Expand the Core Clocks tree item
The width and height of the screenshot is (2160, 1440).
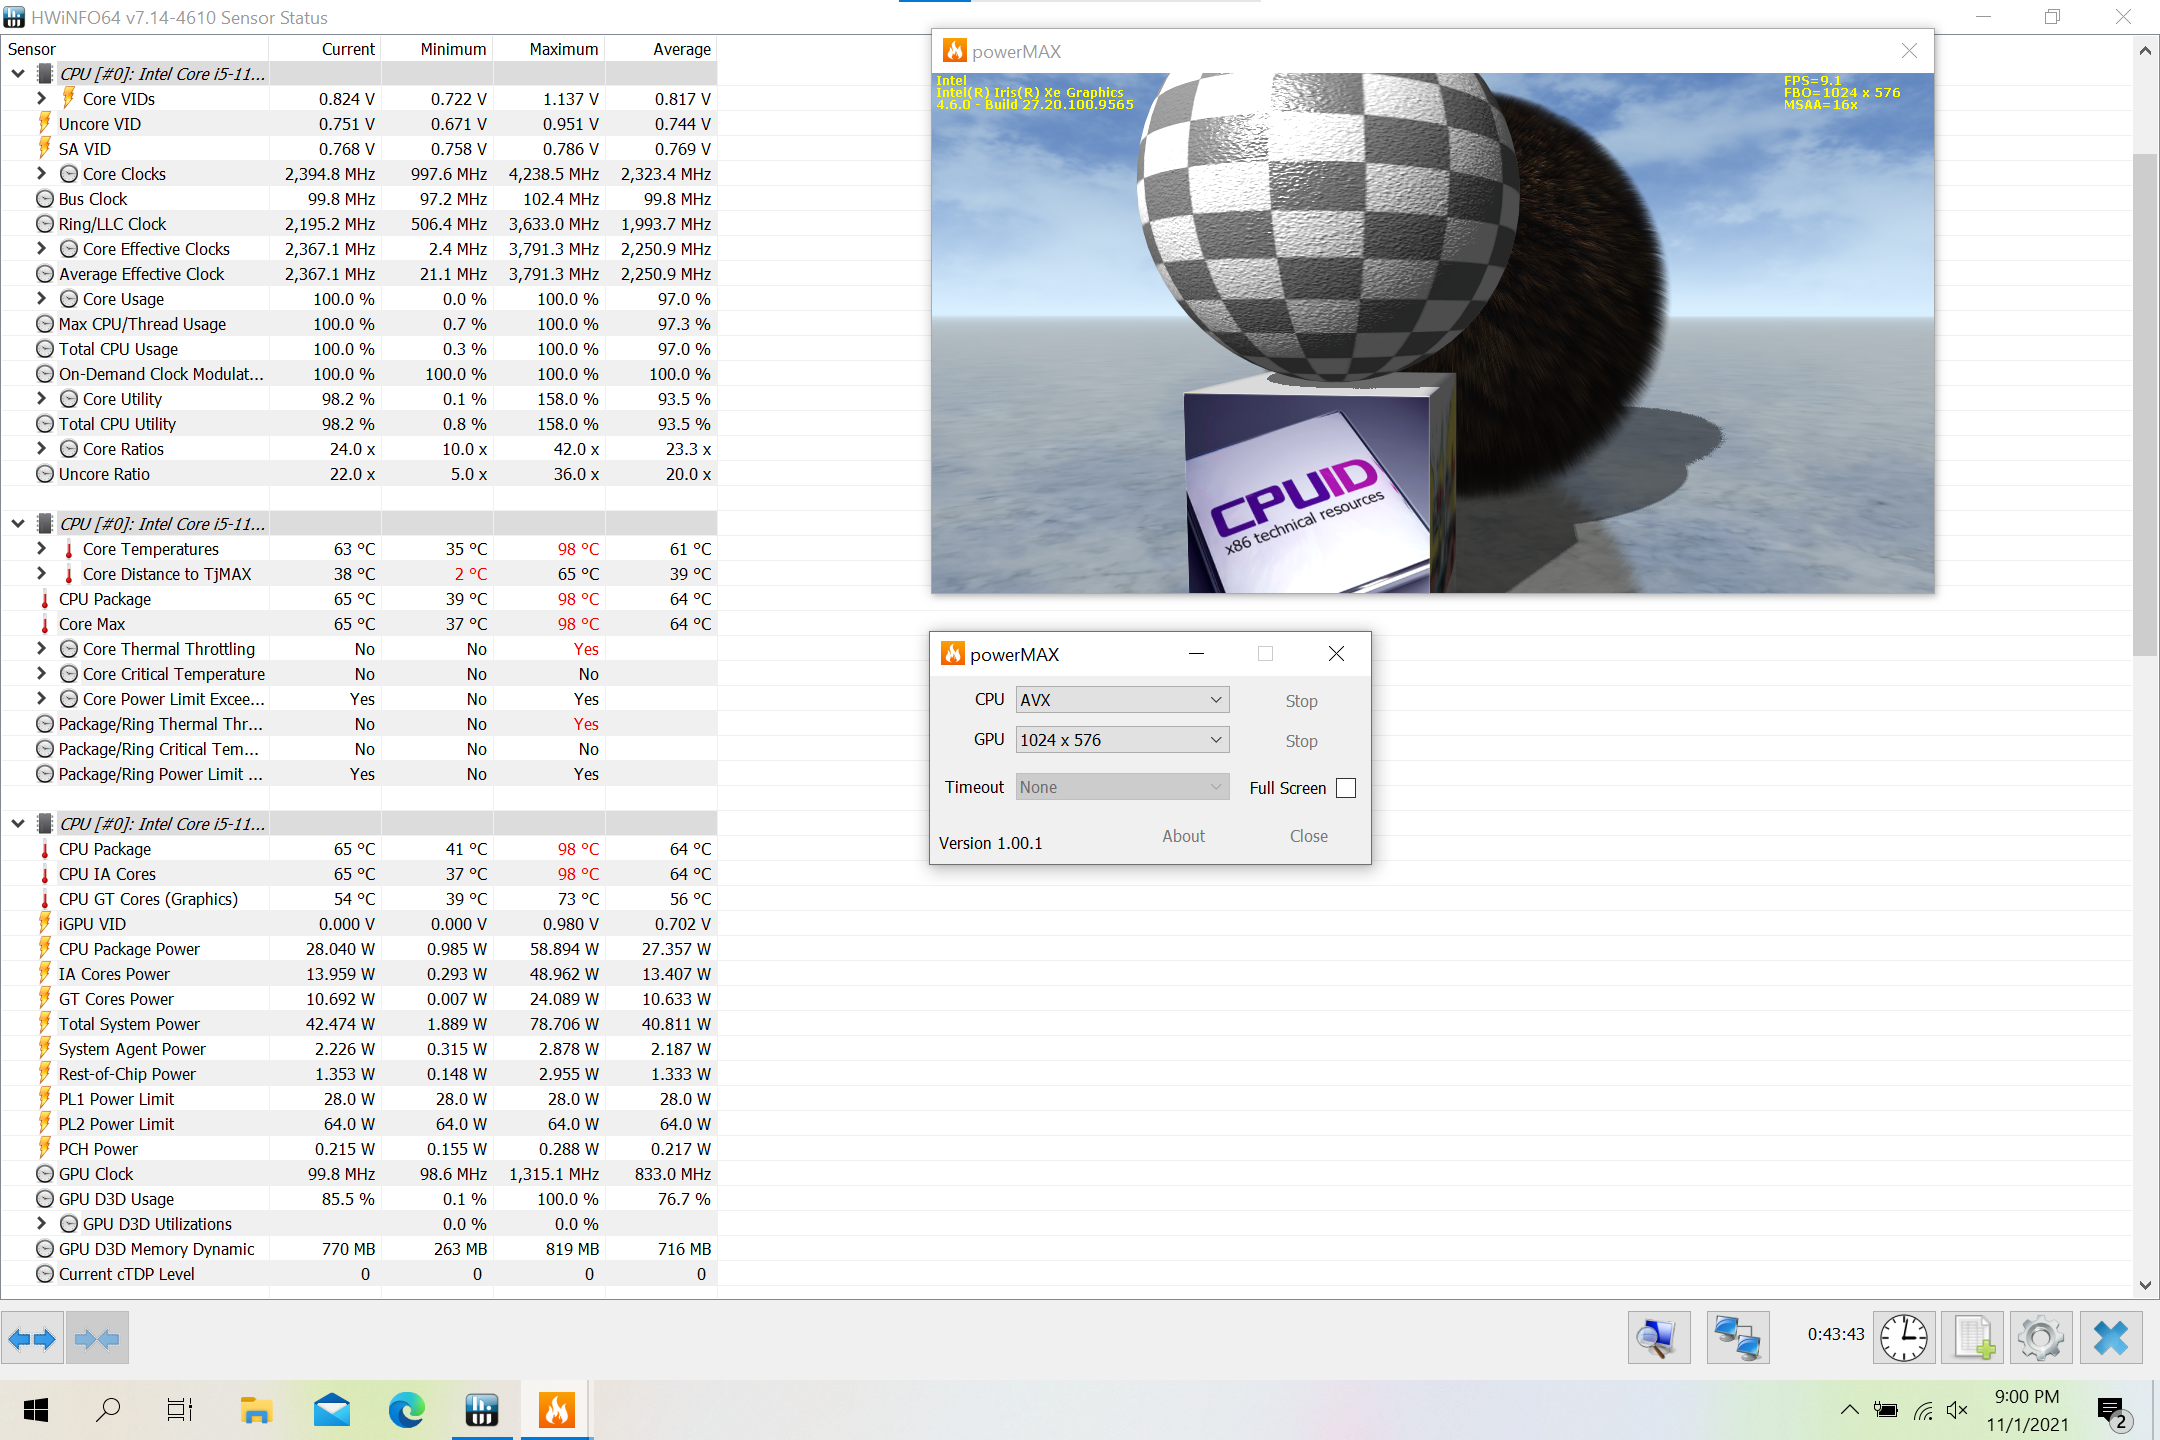pos(41,174)
